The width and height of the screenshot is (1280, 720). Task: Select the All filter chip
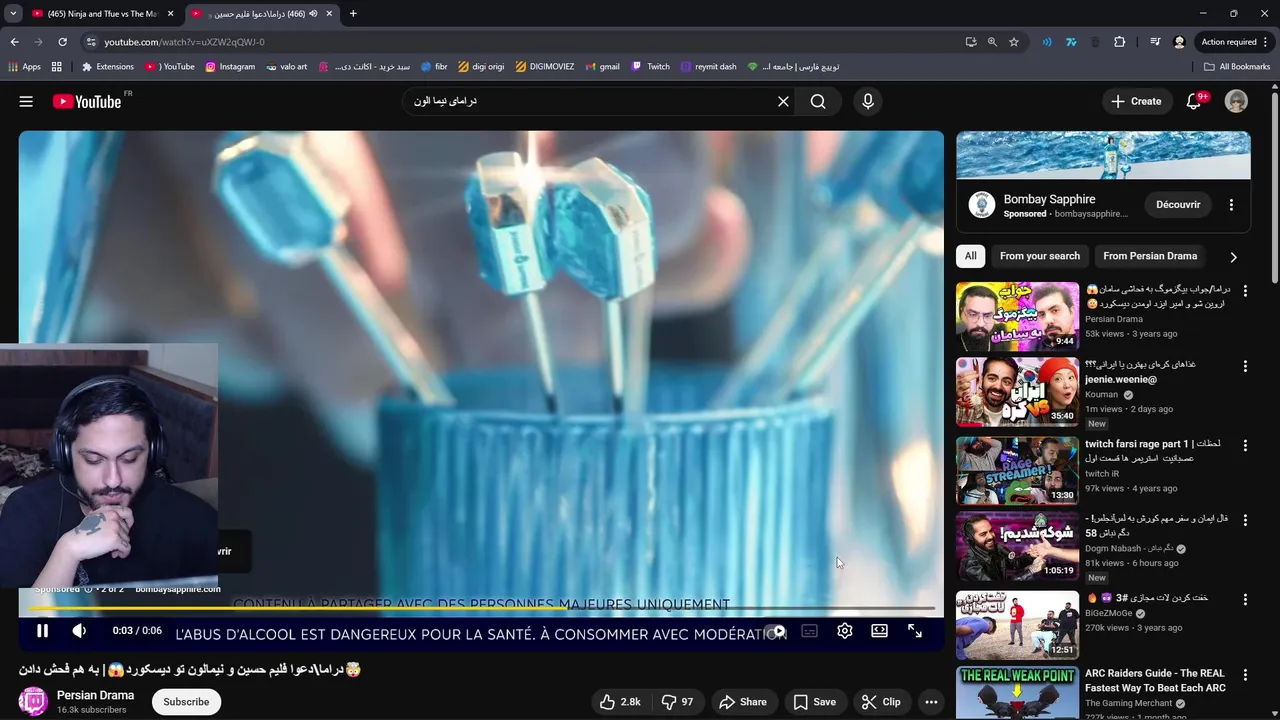point(970,256)
